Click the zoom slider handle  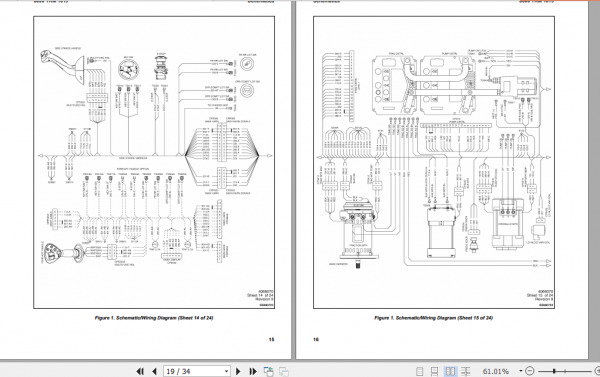pyautogui.click(x=554, y=371)
